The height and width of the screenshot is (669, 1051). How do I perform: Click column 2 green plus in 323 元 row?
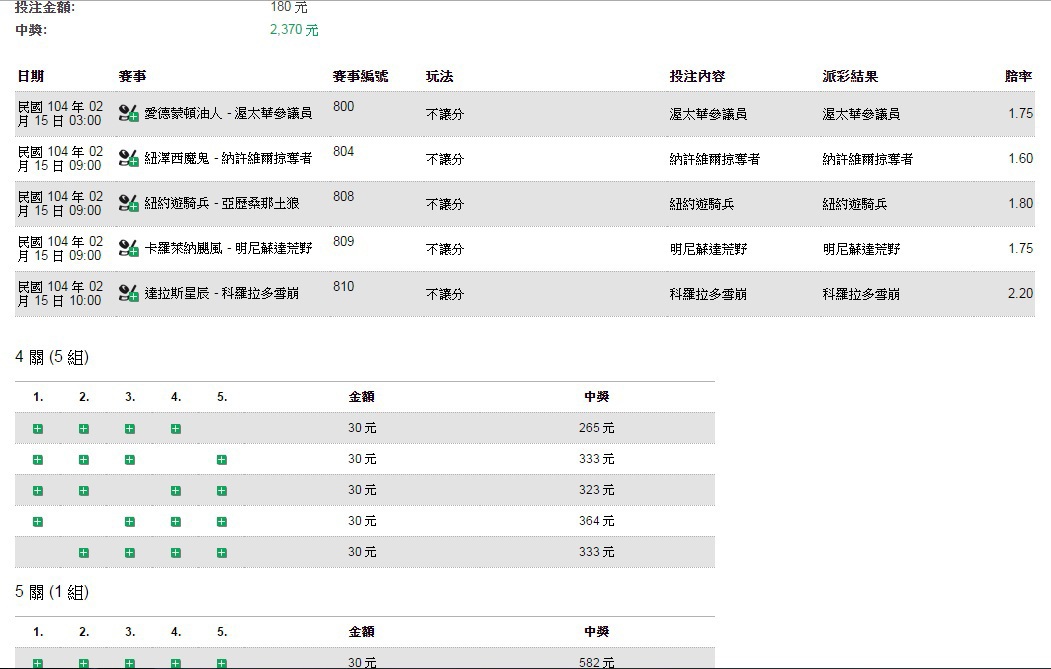click(x=84, y=491)
